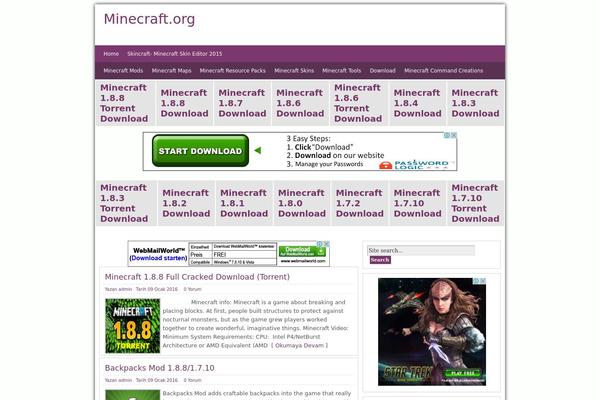Open the Minecraft 1.7.2 Download tile
This screenshot has width=600, height=400.
pos(359,203)
